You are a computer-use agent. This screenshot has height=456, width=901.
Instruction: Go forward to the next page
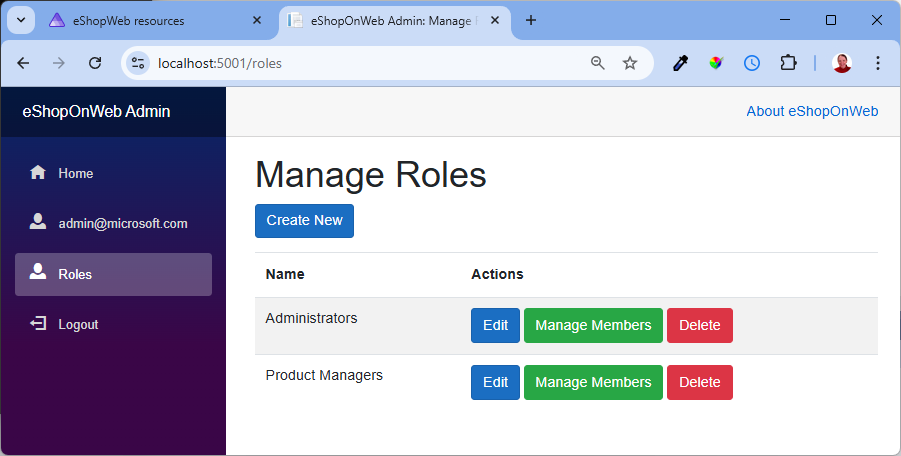(x=59, y=63)
